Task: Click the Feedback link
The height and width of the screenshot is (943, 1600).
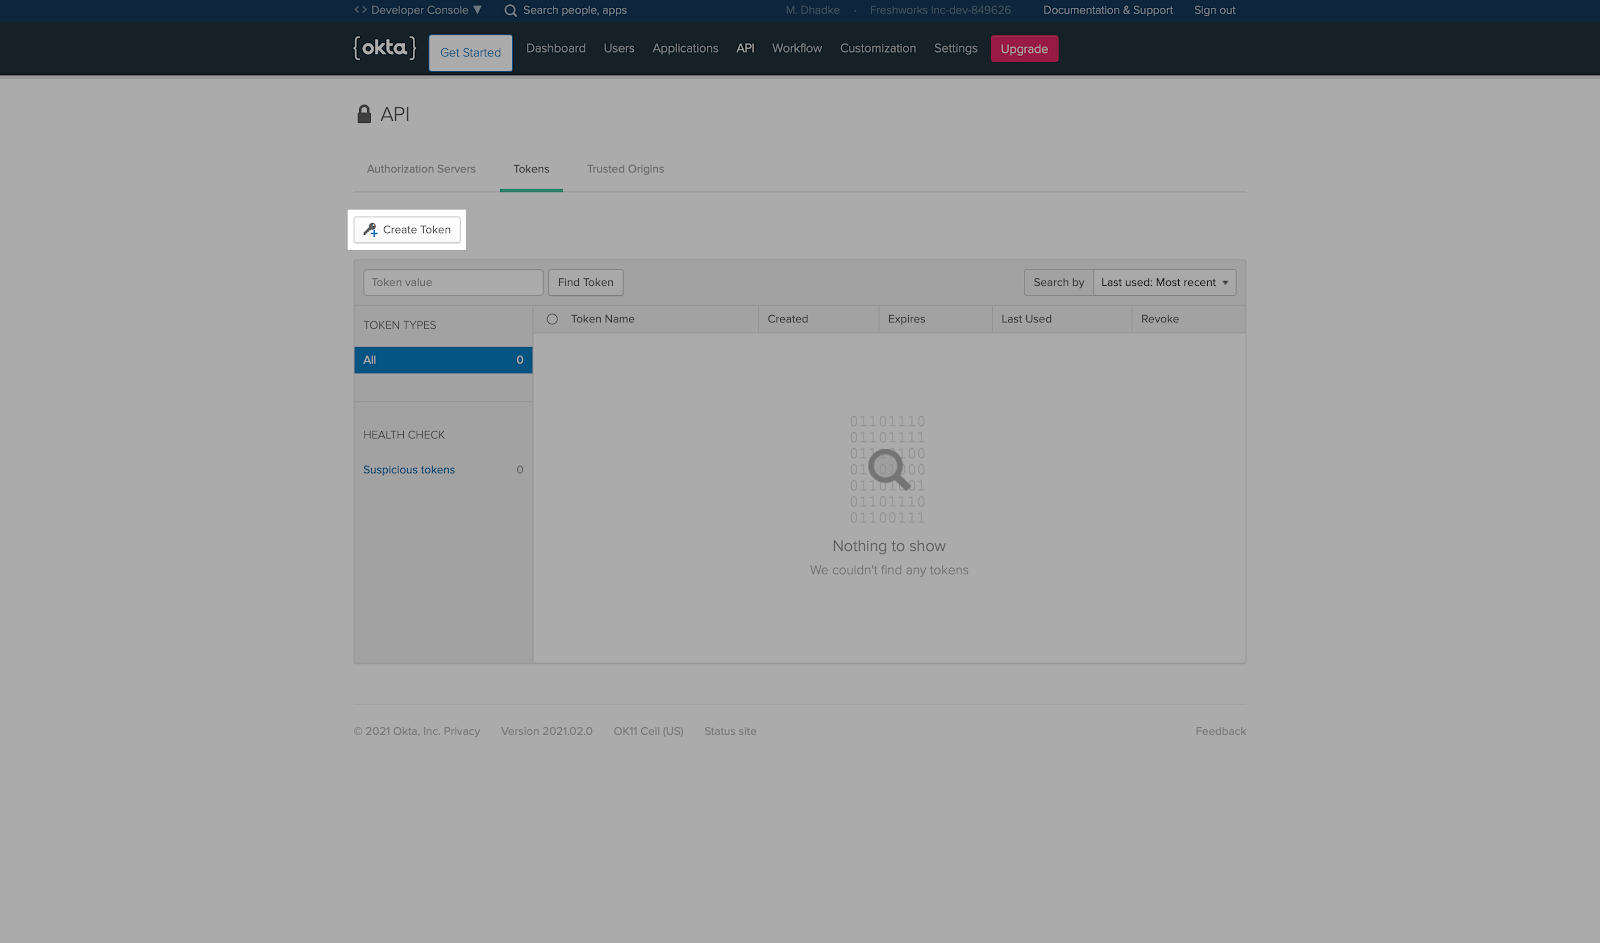Action: point(1221,732)
